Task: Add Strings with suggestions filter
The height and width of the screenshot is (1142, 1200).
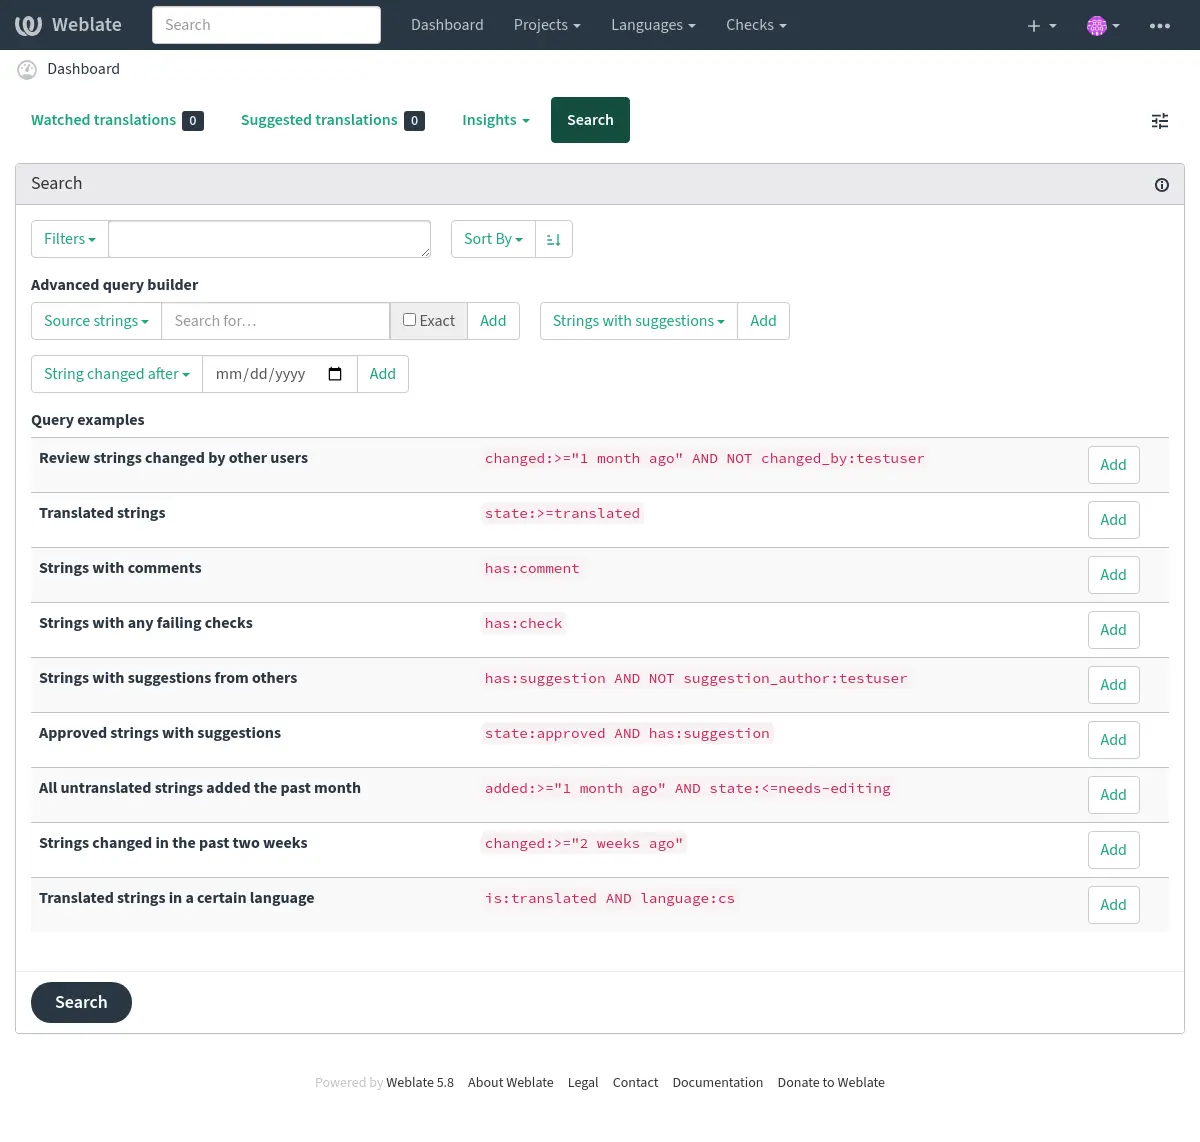Action: coord(763,321)
